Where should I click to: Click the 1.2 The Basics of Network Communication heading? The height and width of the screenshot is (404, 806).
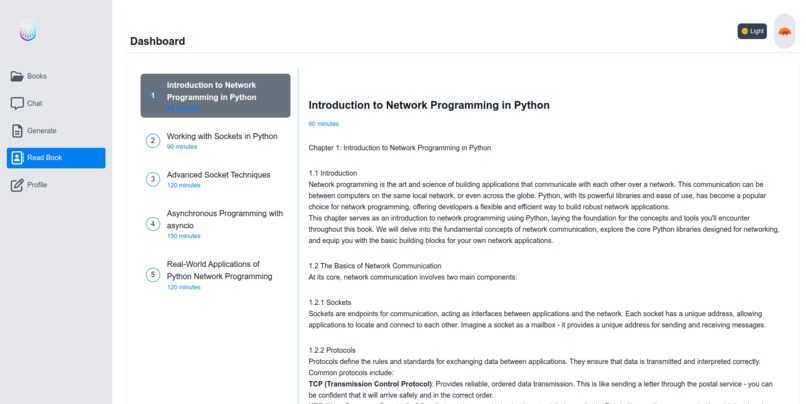(375, 266)
